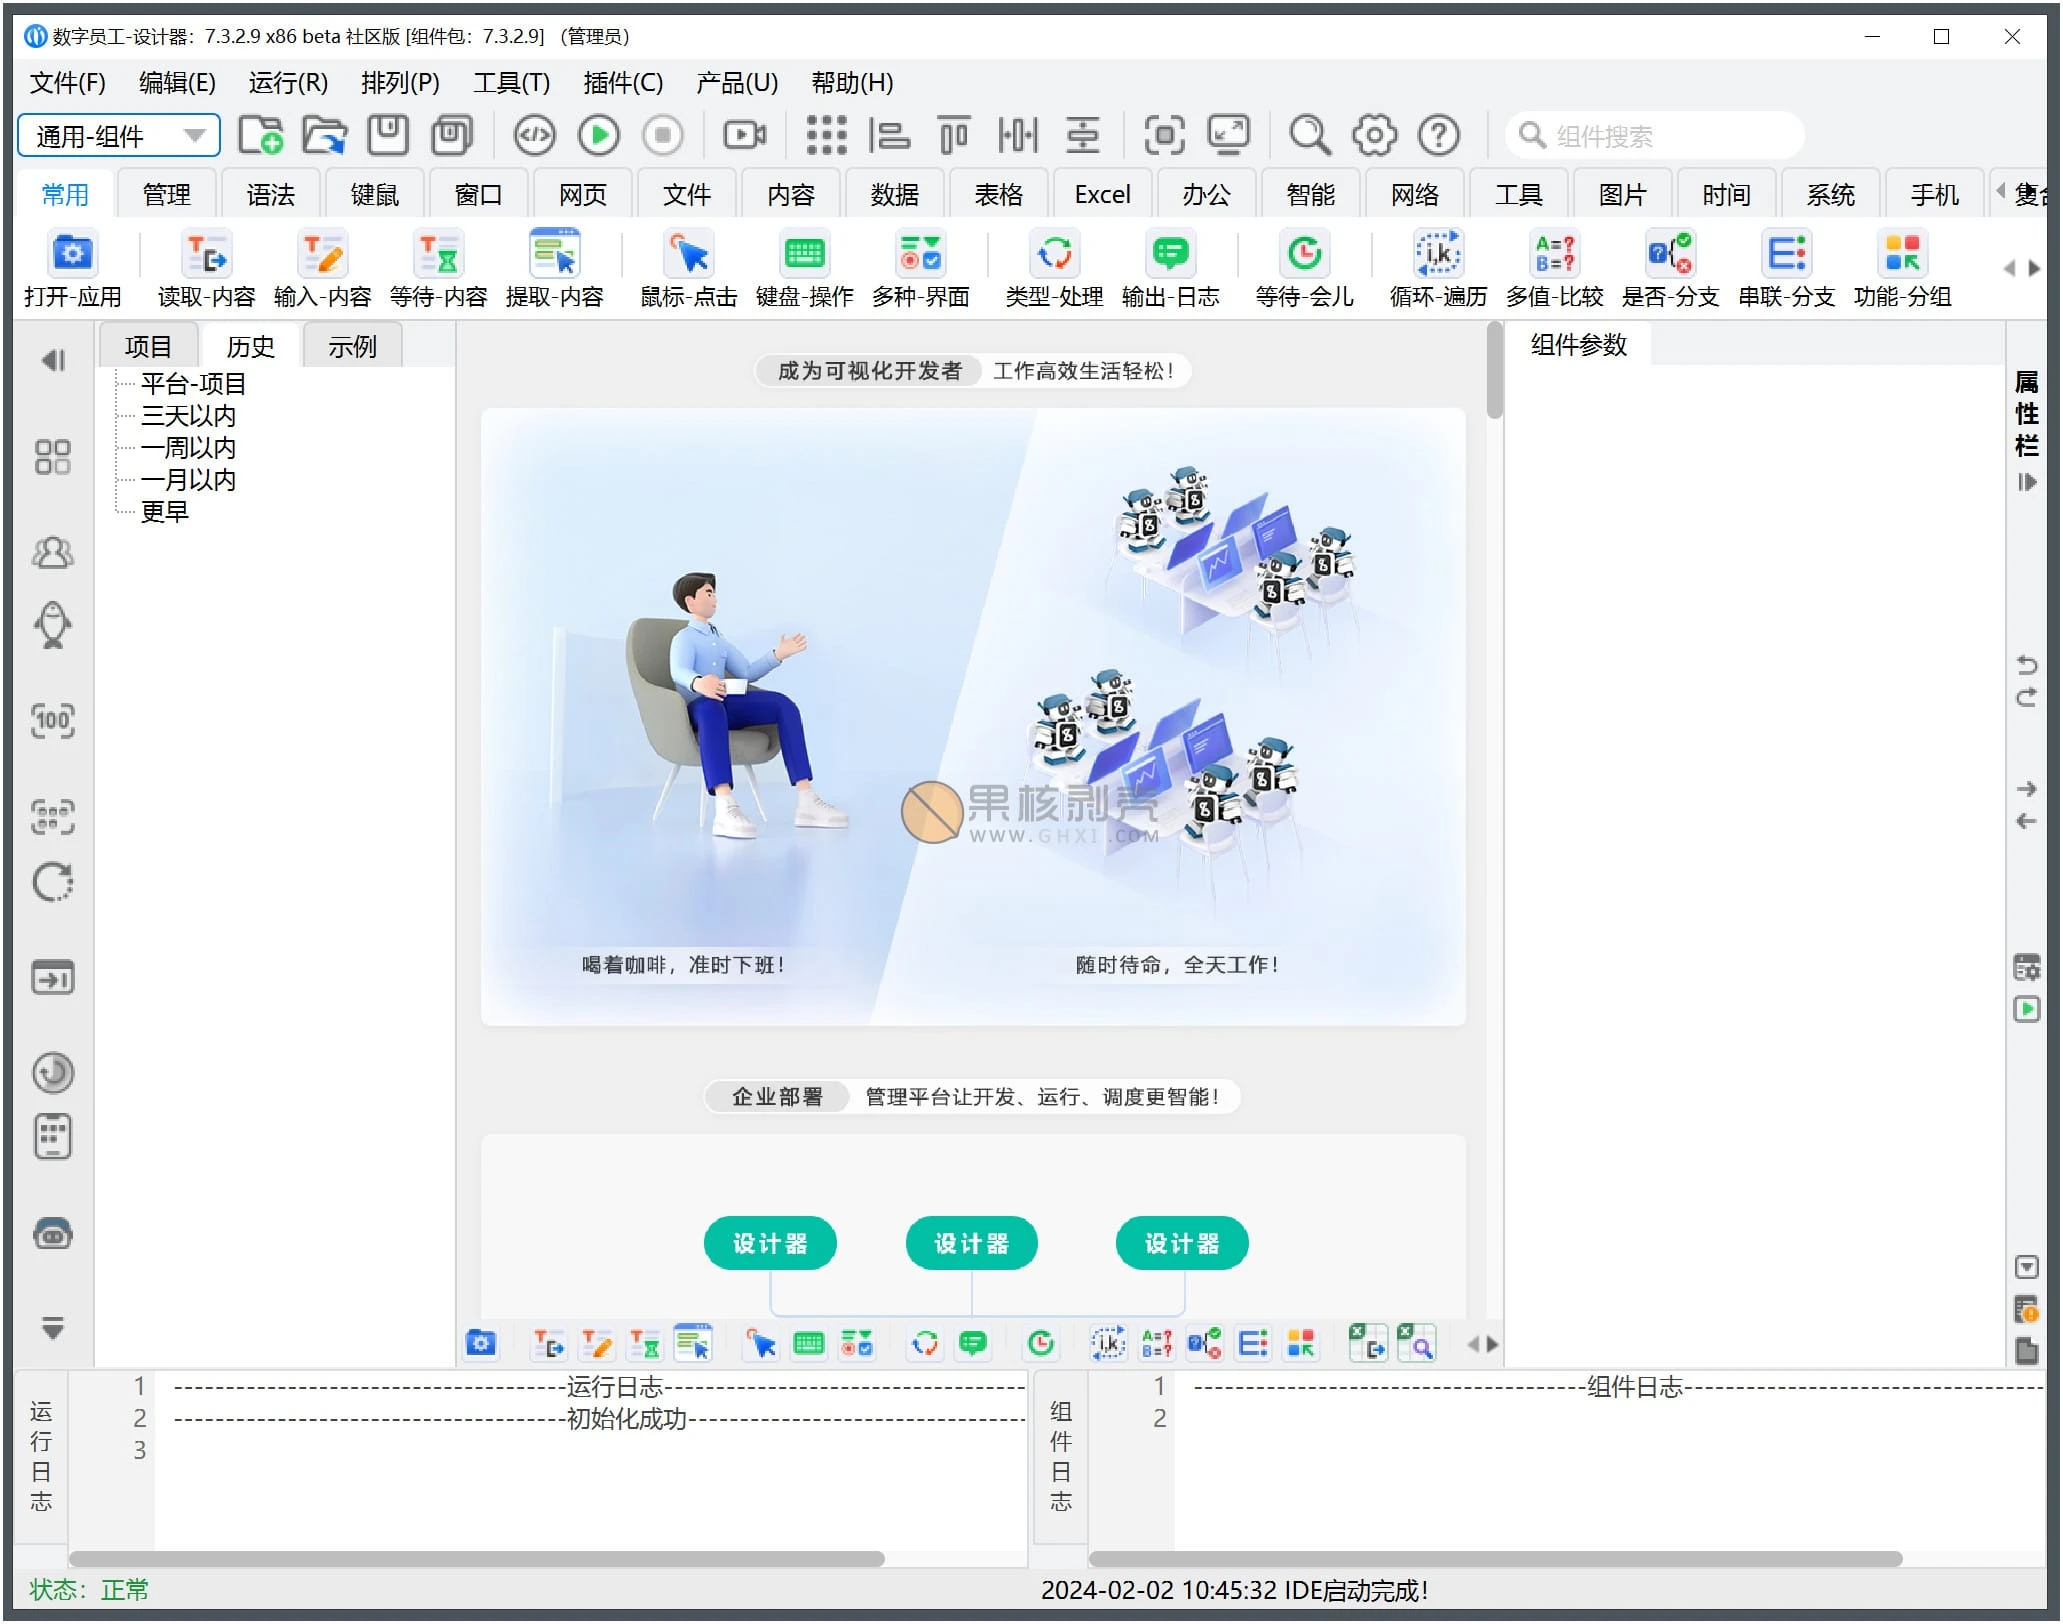Switch to the 示例 tab

point(352,347)
